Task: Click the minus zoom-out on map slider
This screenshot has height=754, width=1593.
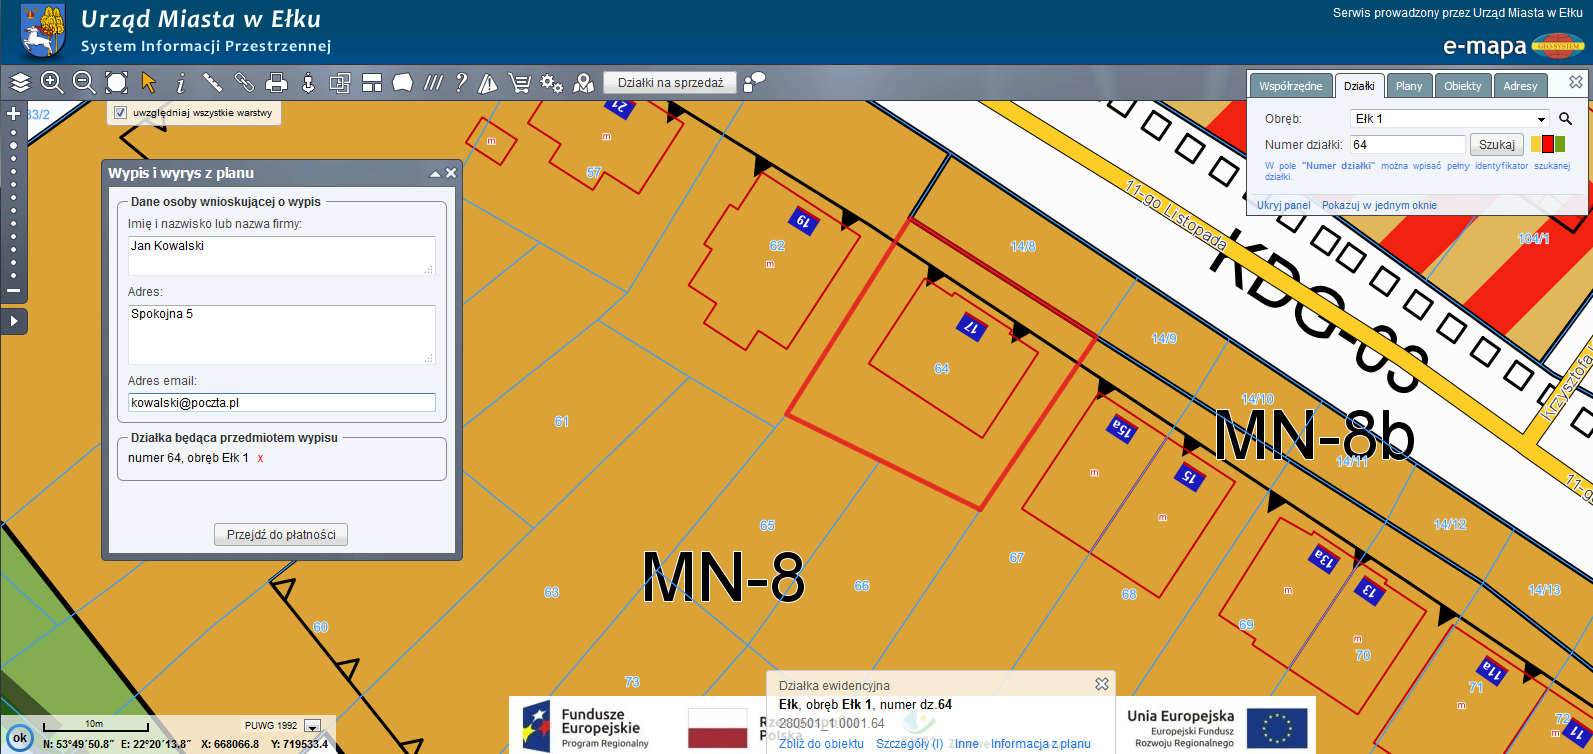Action: [x=14, y=291]
